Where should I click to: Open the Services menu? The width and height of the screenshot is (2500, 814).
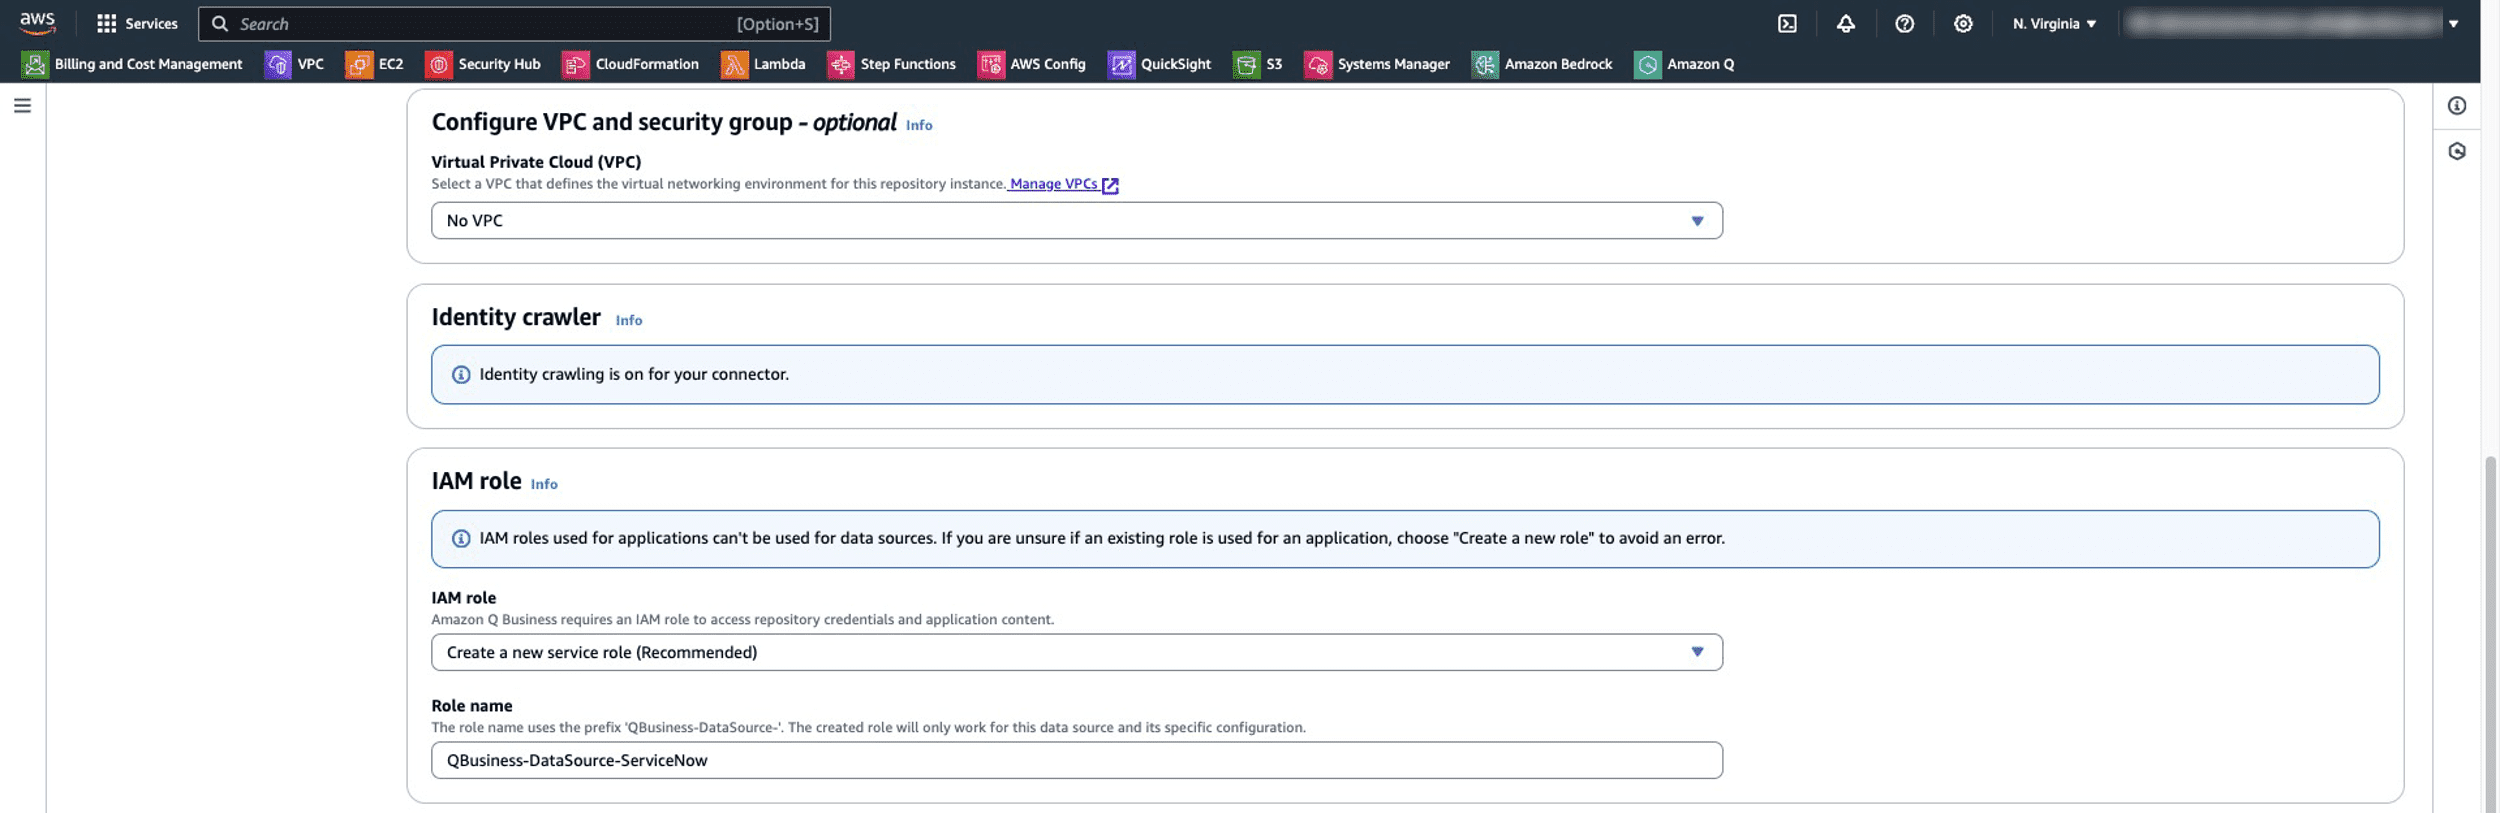(x=137, y=24)
